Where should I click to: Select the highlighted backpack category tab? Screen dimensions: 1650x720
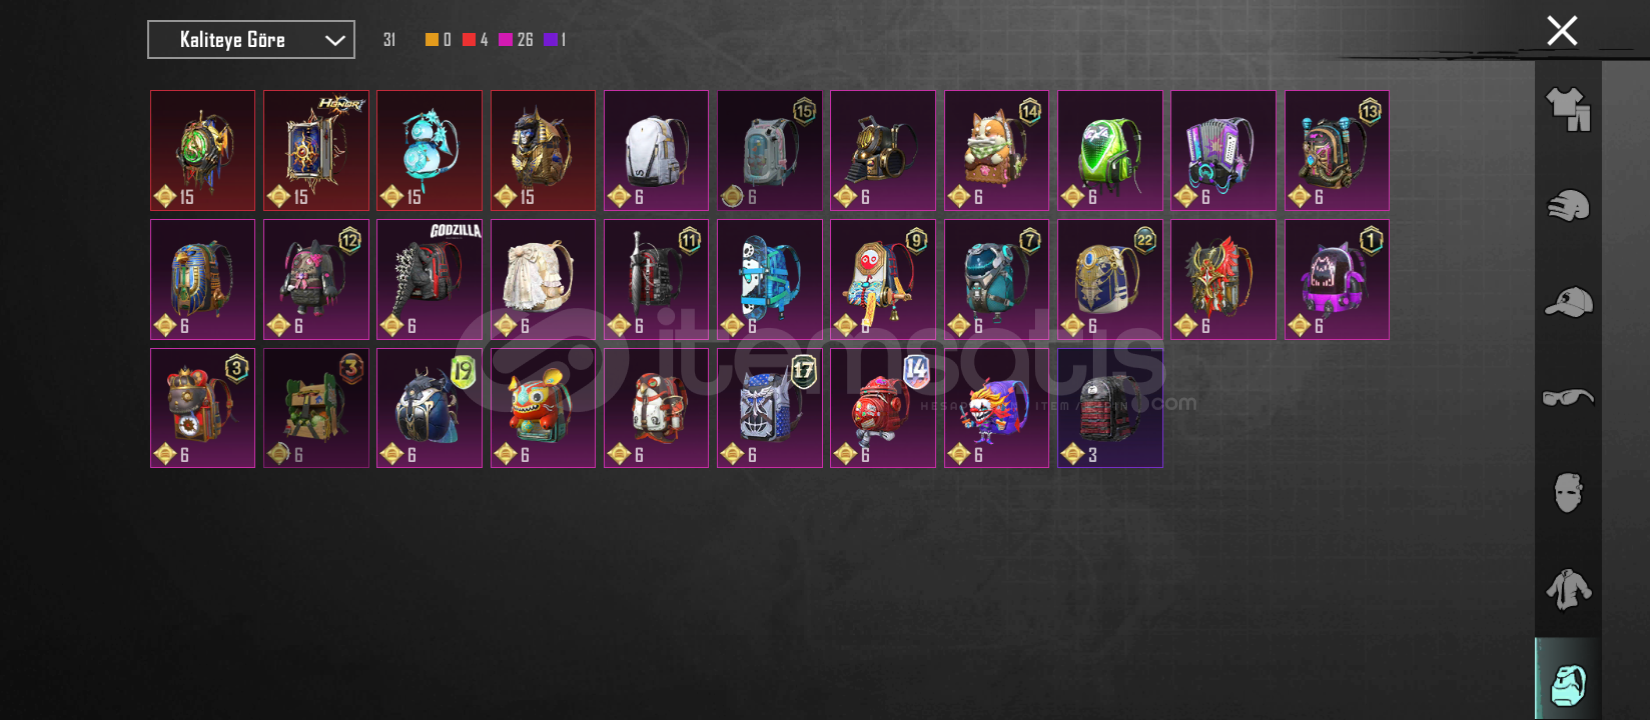click(1568, 680)
